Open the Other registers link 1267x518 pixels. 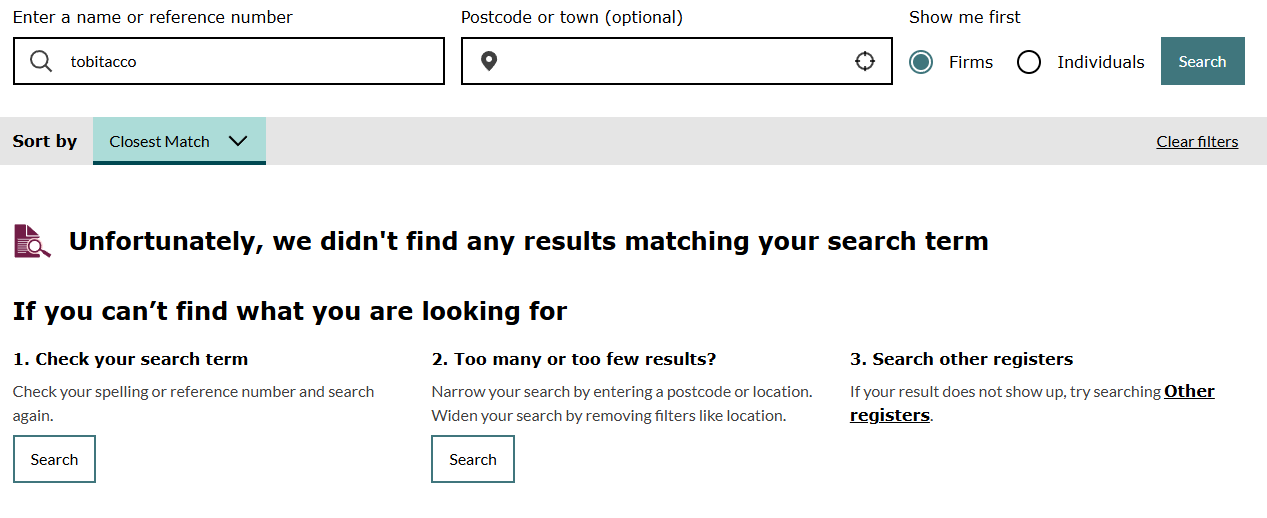(1189, 391)
